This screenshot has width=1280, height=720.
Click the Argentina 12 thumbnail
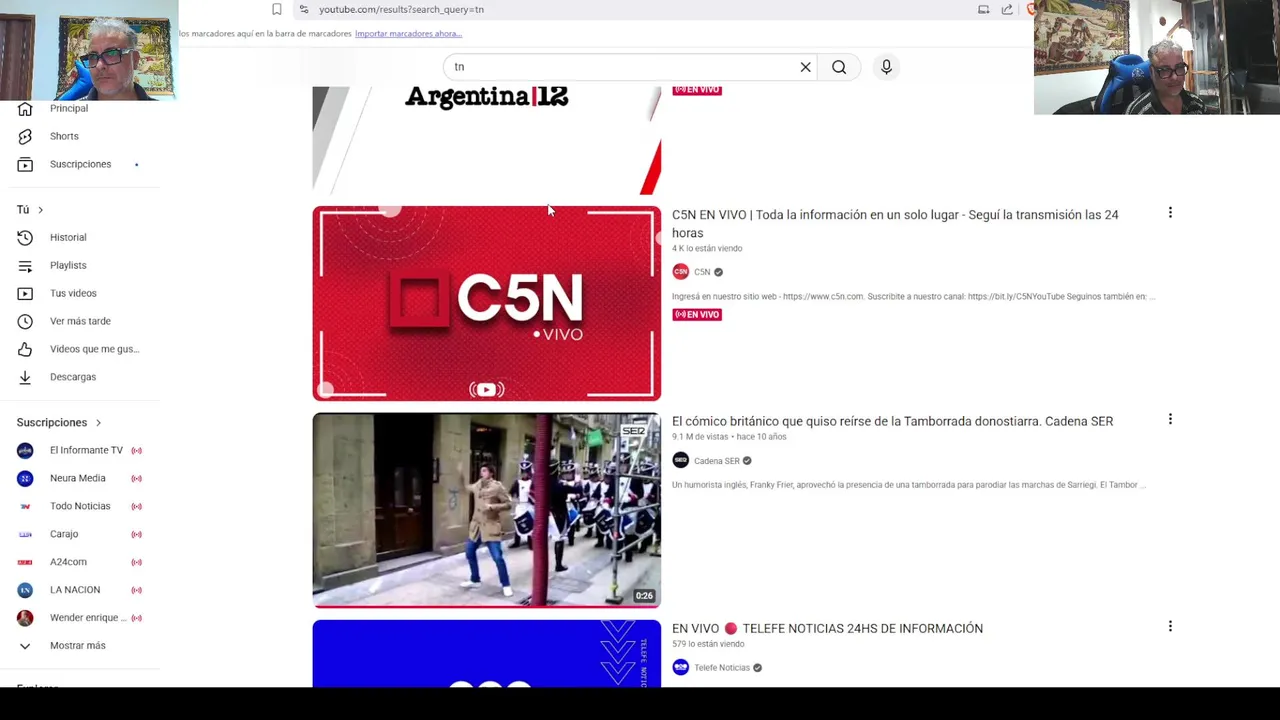pos(486,140)
